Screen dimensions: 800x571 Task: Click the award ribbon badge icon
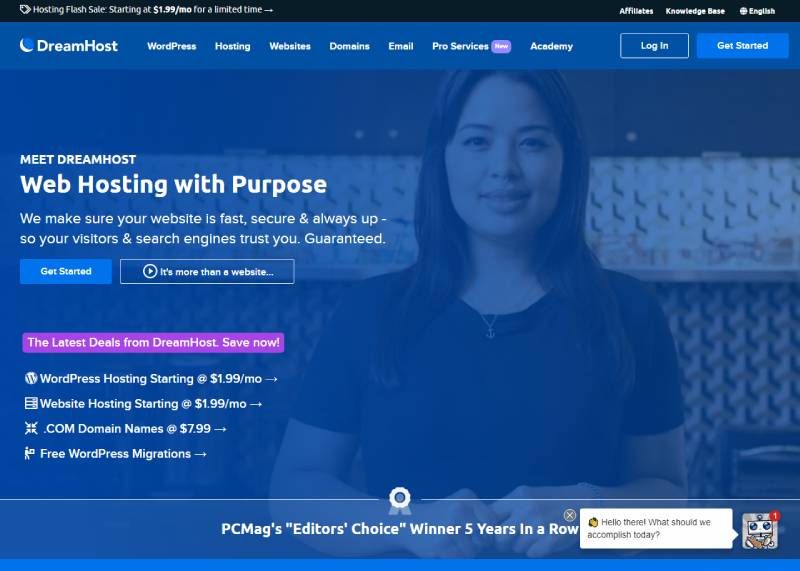(x=399, y=501)
